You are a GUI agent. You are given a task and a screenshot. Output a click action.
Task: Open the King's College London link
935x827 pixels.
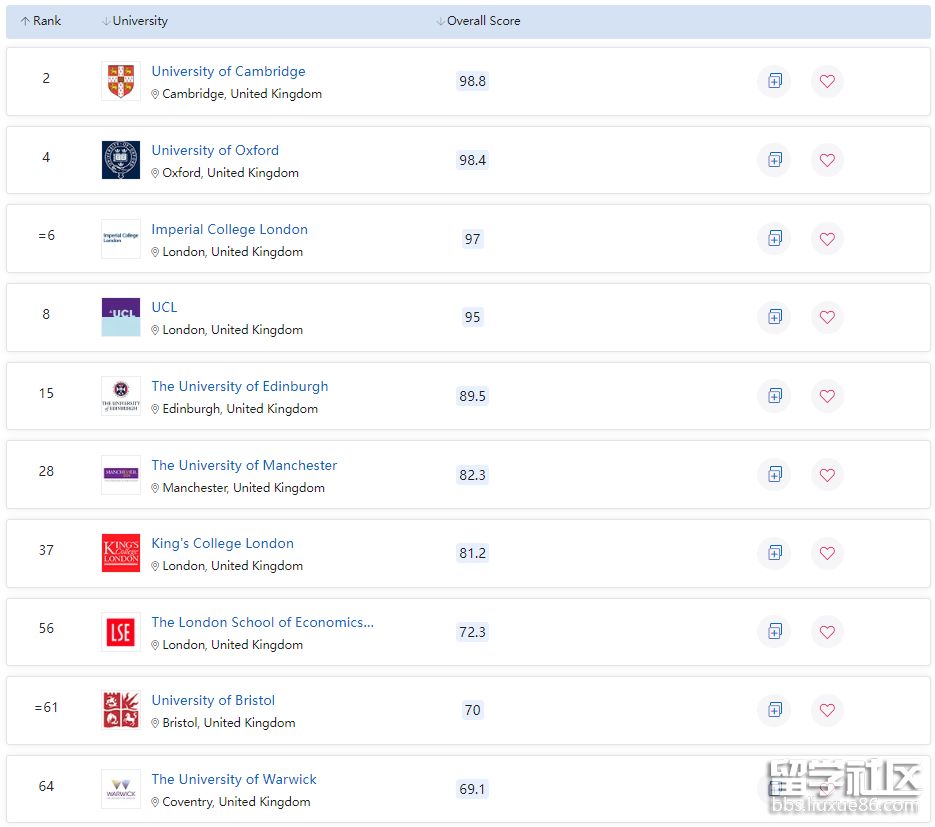coord(222,543)
